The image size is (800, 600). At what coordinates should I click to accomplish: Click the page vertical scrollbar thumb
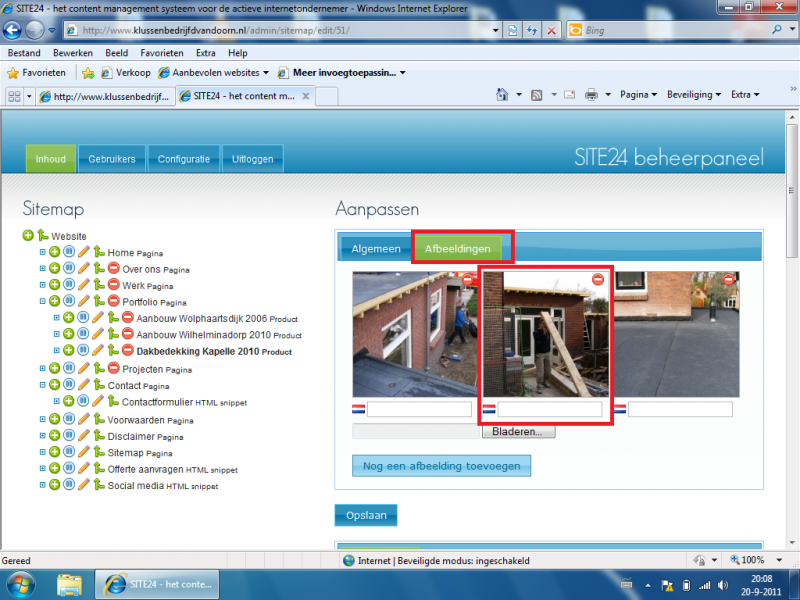point(791,190)
